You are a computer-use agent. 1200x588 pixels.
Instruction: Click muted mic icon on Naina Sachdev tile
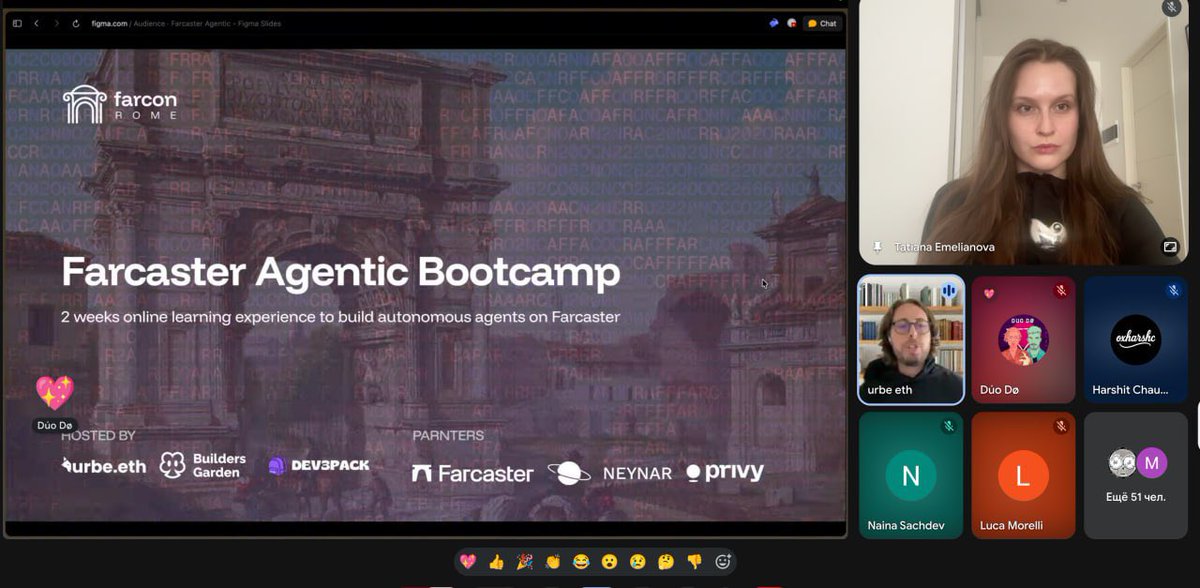(x=948, y=426)
